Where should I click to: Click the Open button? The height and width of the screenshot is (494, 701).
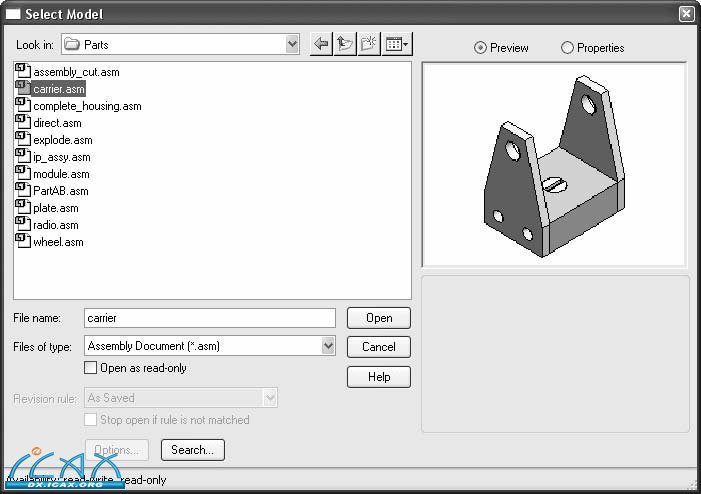pyautogui.click(x=379, y=318)
